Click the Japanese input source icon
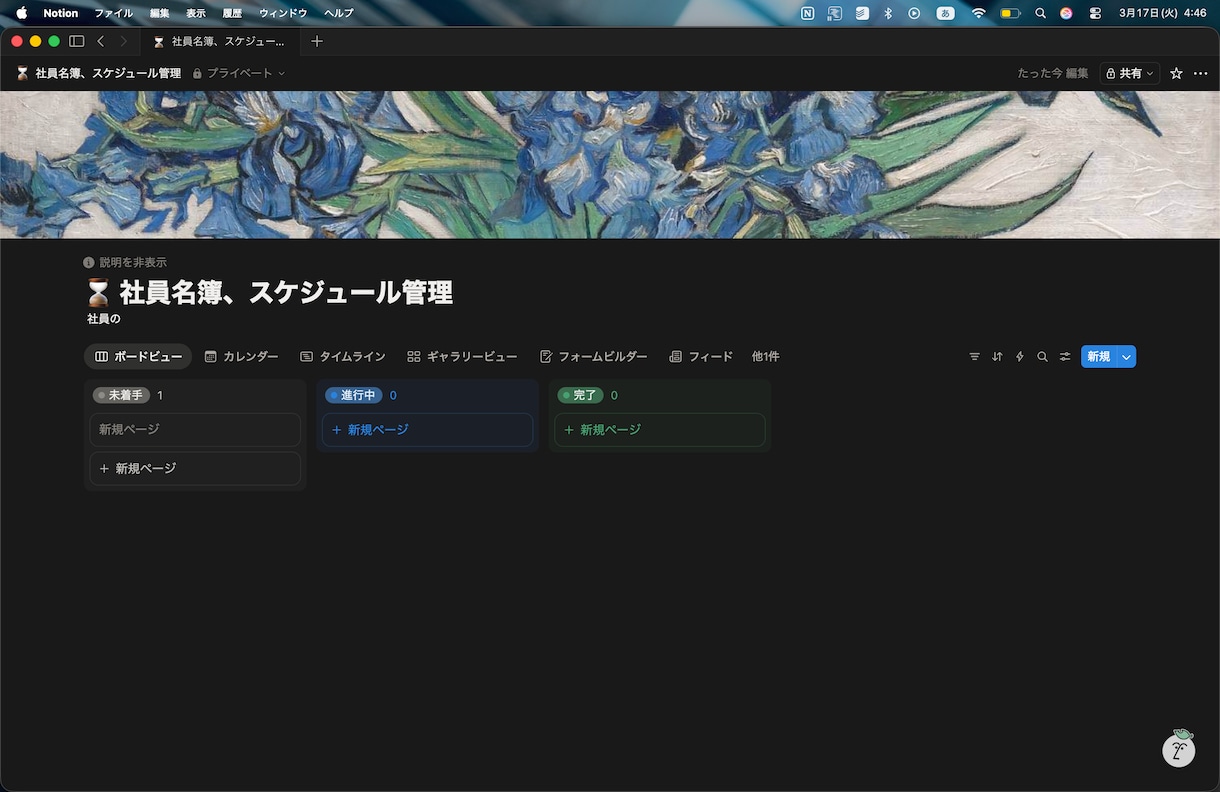 pos(945,13)
